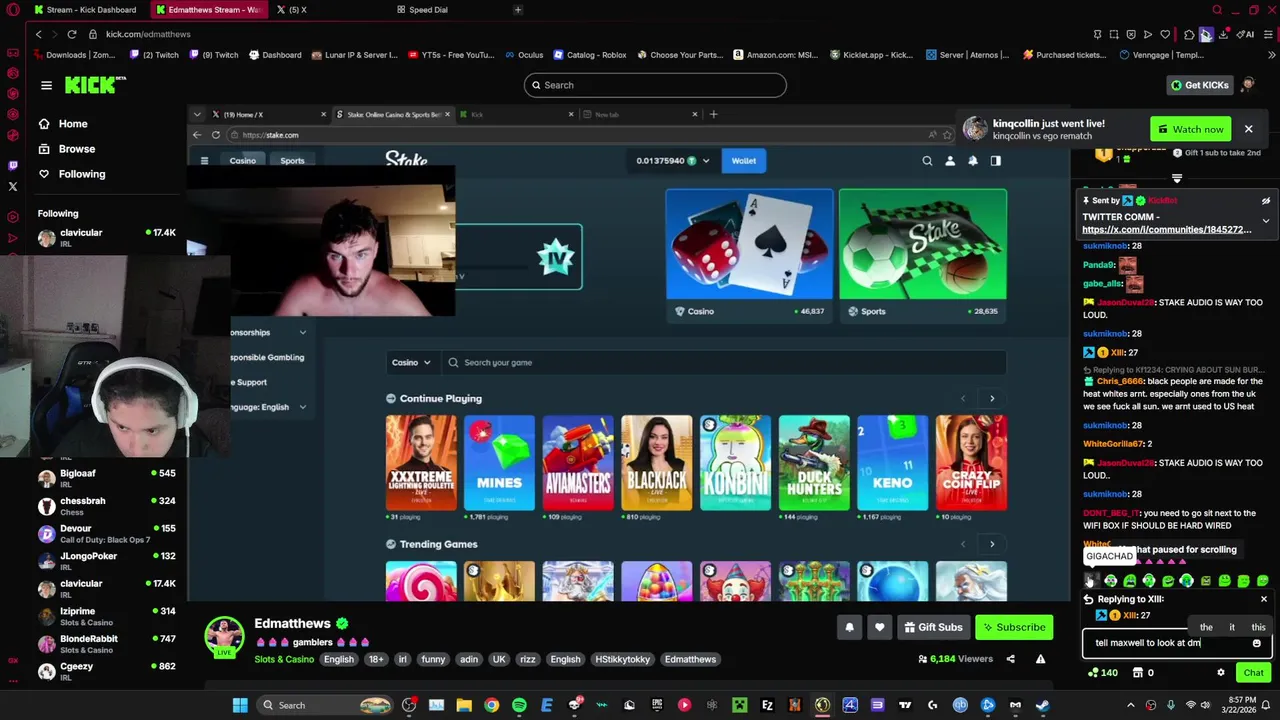
Task: Click the browser toolbar heart bookmark icon
Action: pyautogui.click(x=1165, y=34)
